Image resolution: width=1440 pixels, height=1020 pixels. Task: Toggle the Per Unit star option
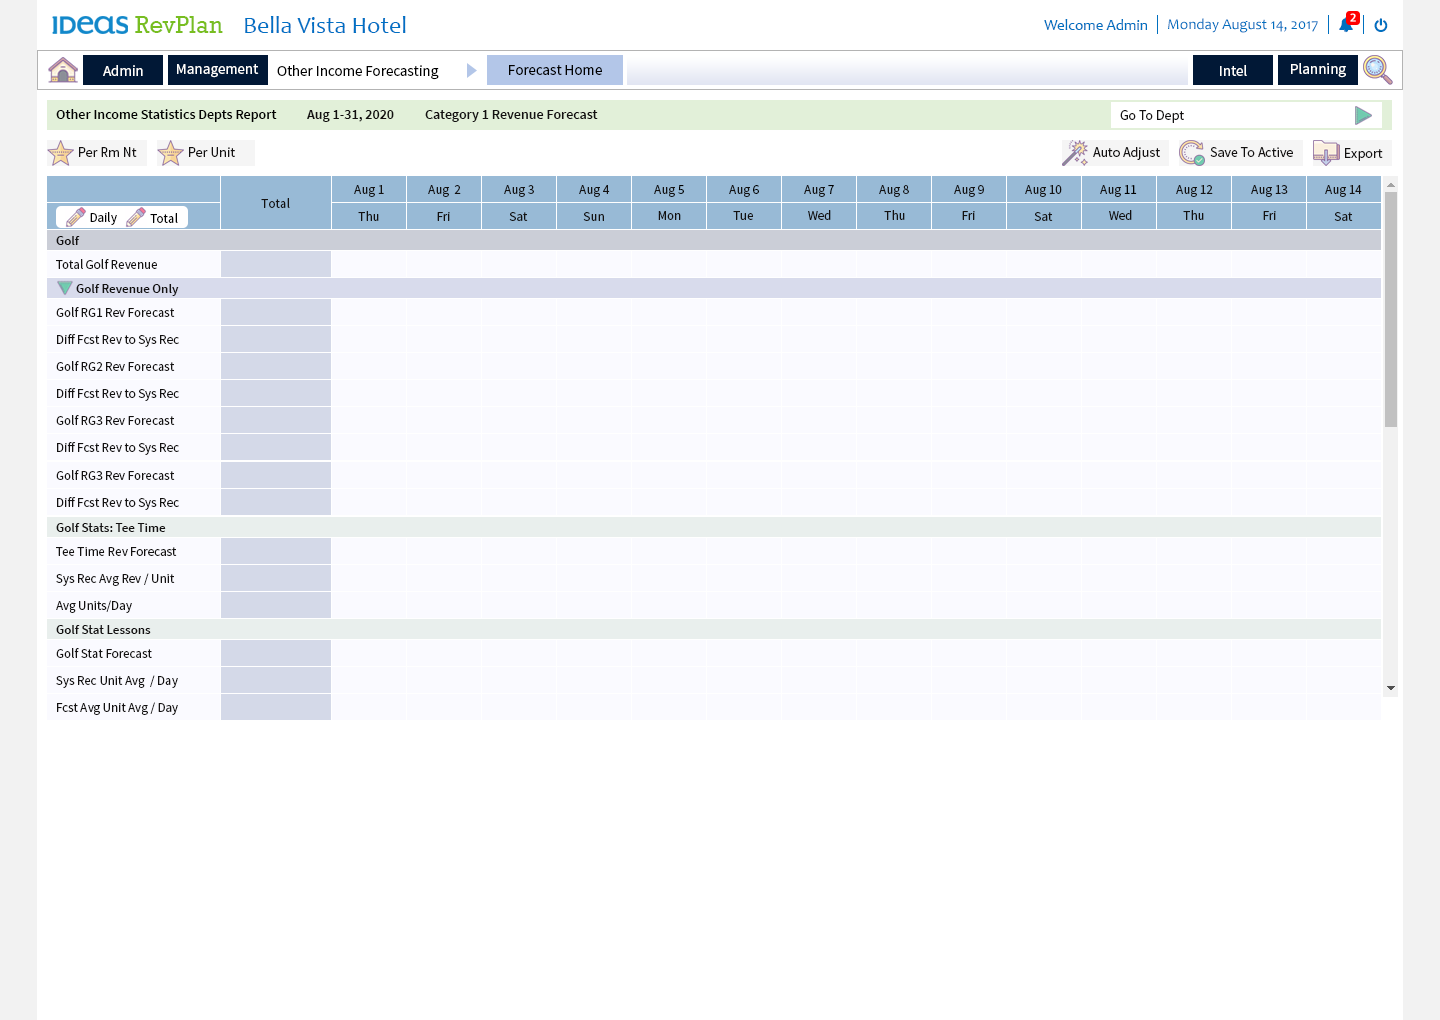coord(171,153)
